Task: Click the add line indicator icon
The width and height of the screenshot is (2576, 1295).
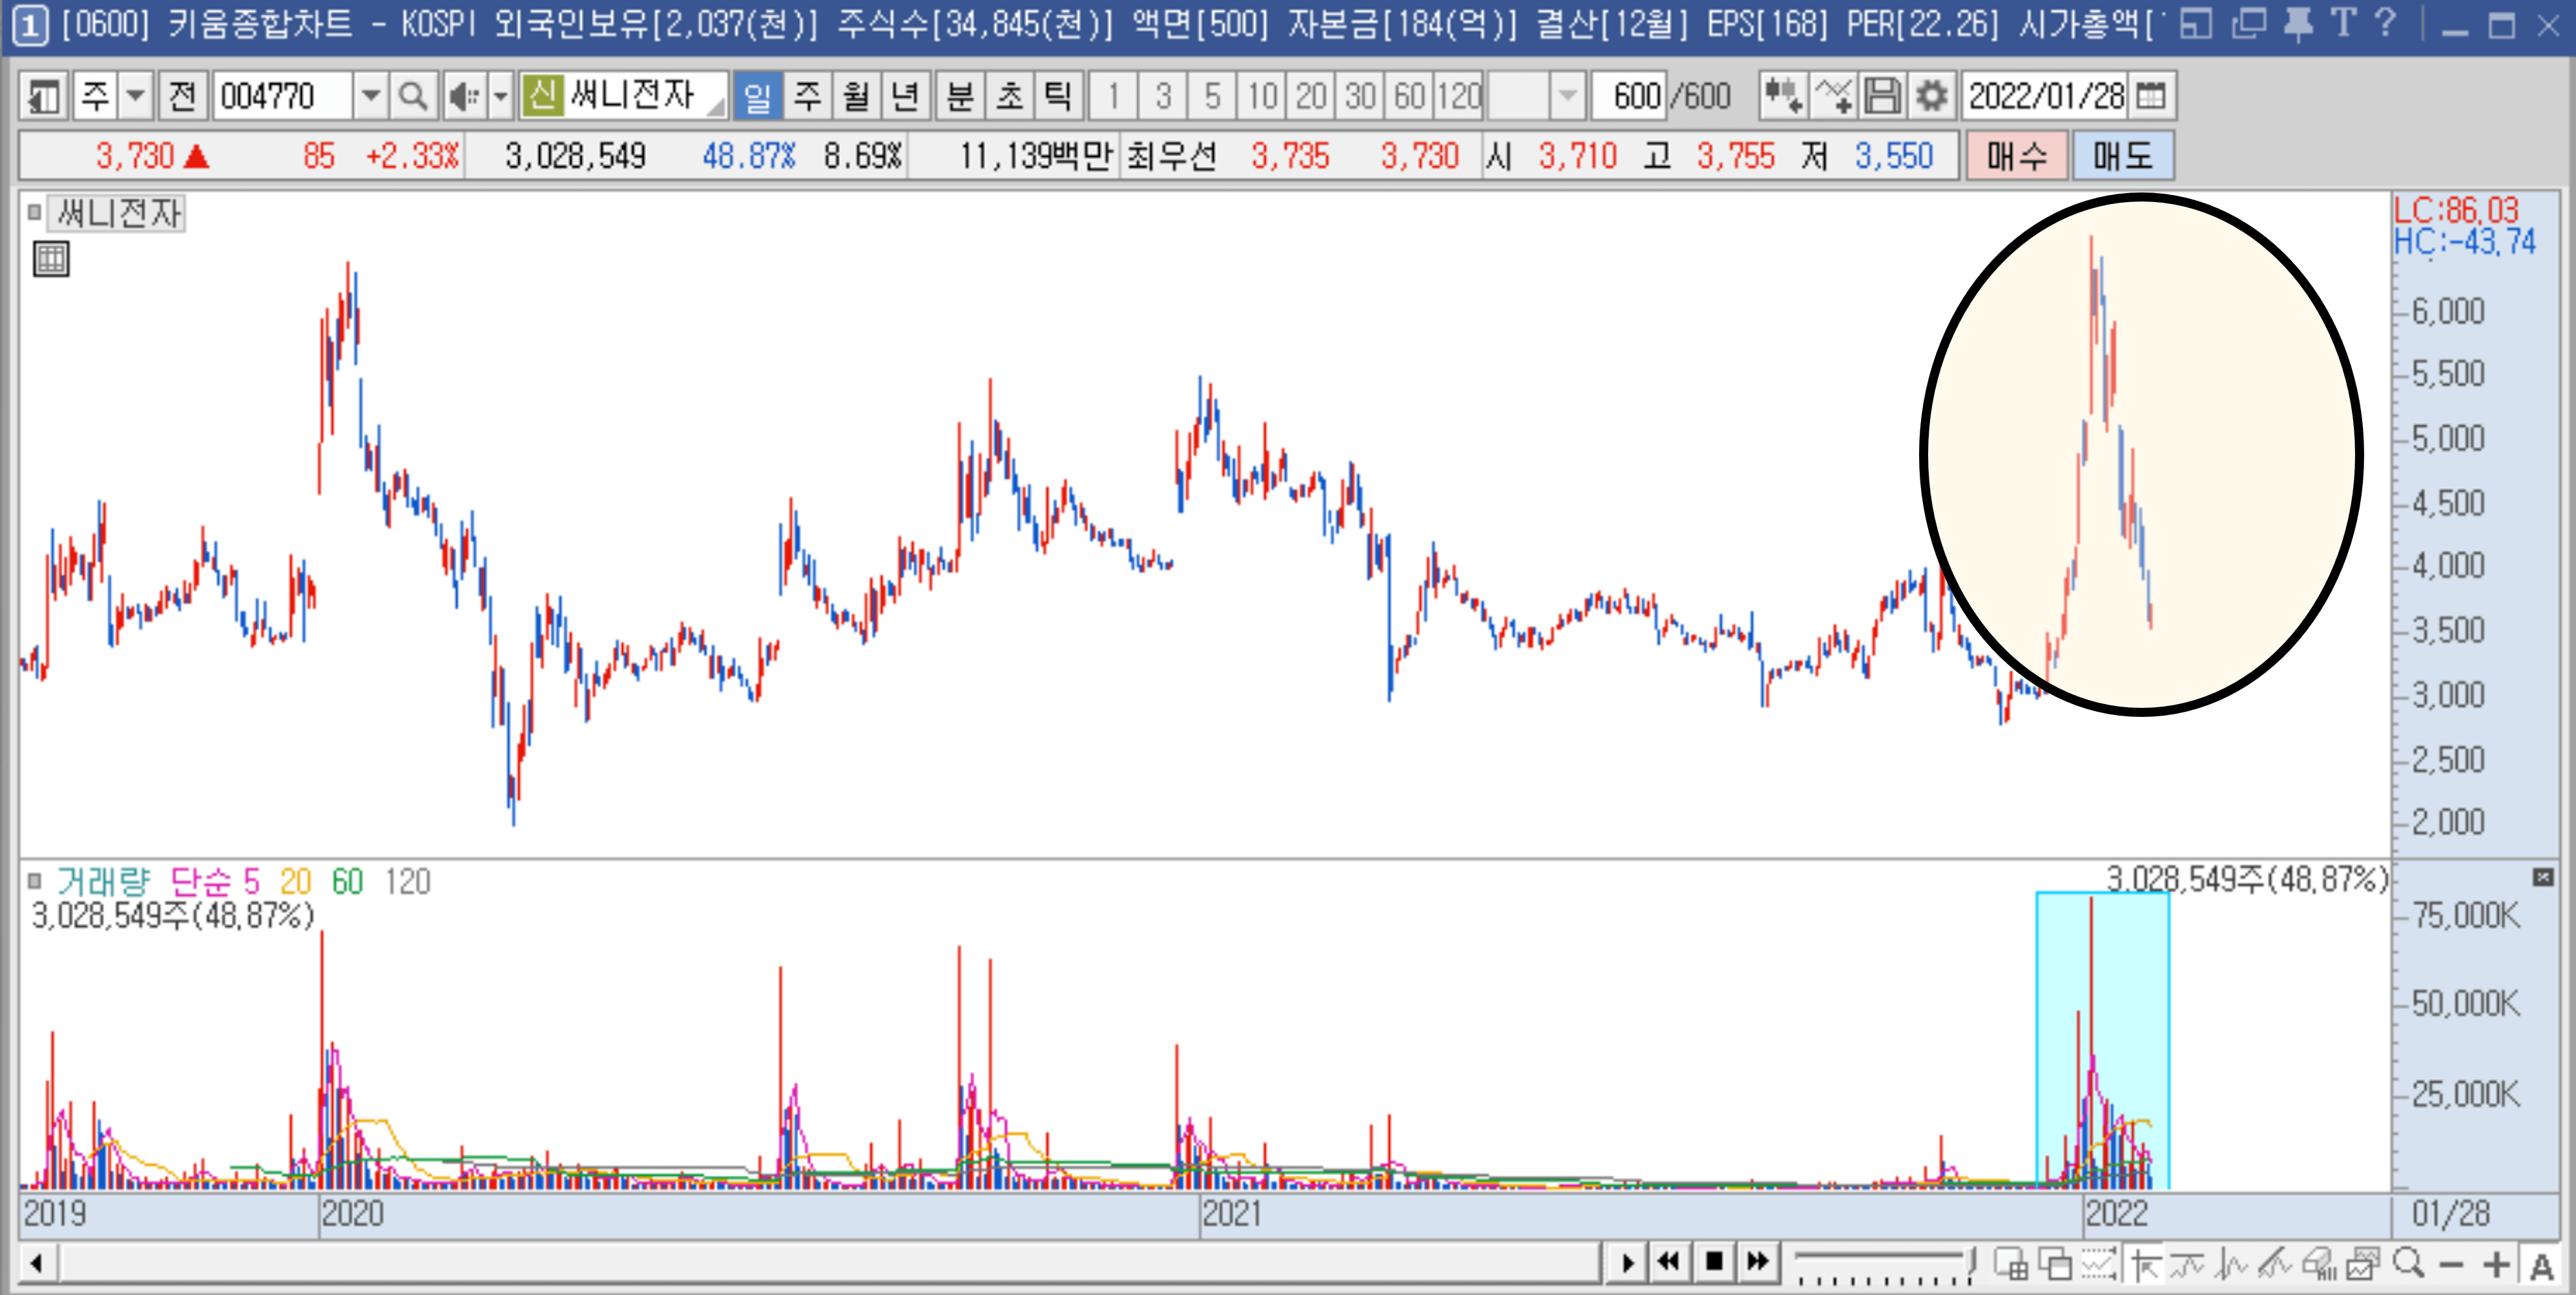Action: coord(1833,97)
